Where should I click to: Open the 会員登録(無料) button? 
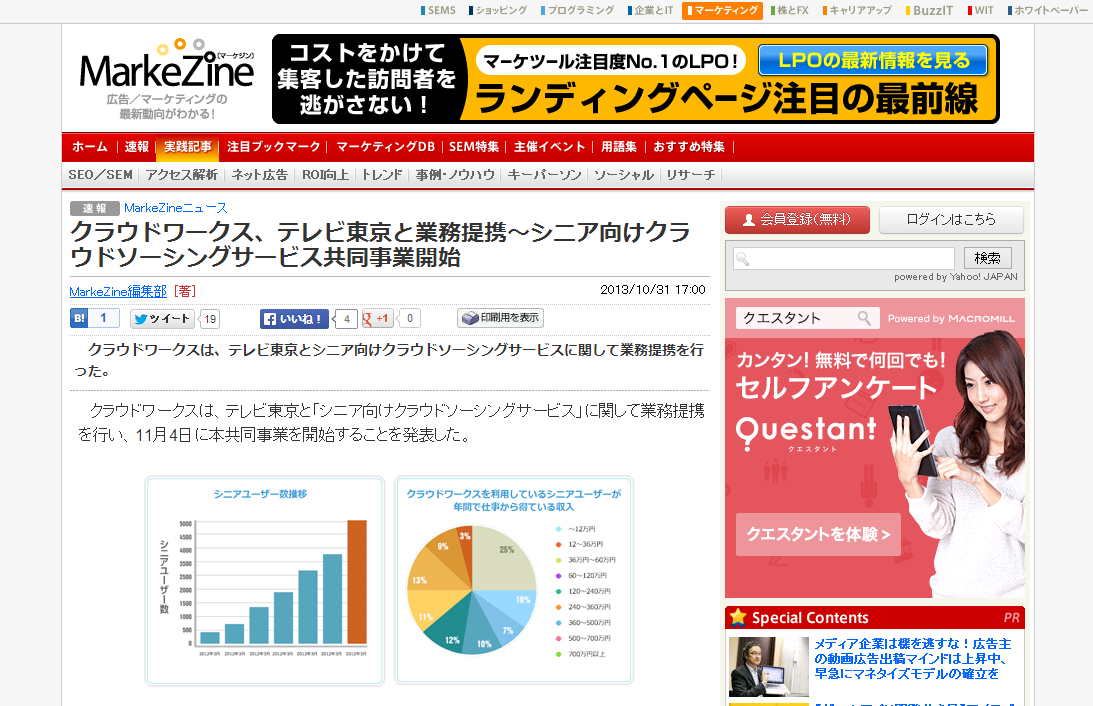tap(797, 220)
